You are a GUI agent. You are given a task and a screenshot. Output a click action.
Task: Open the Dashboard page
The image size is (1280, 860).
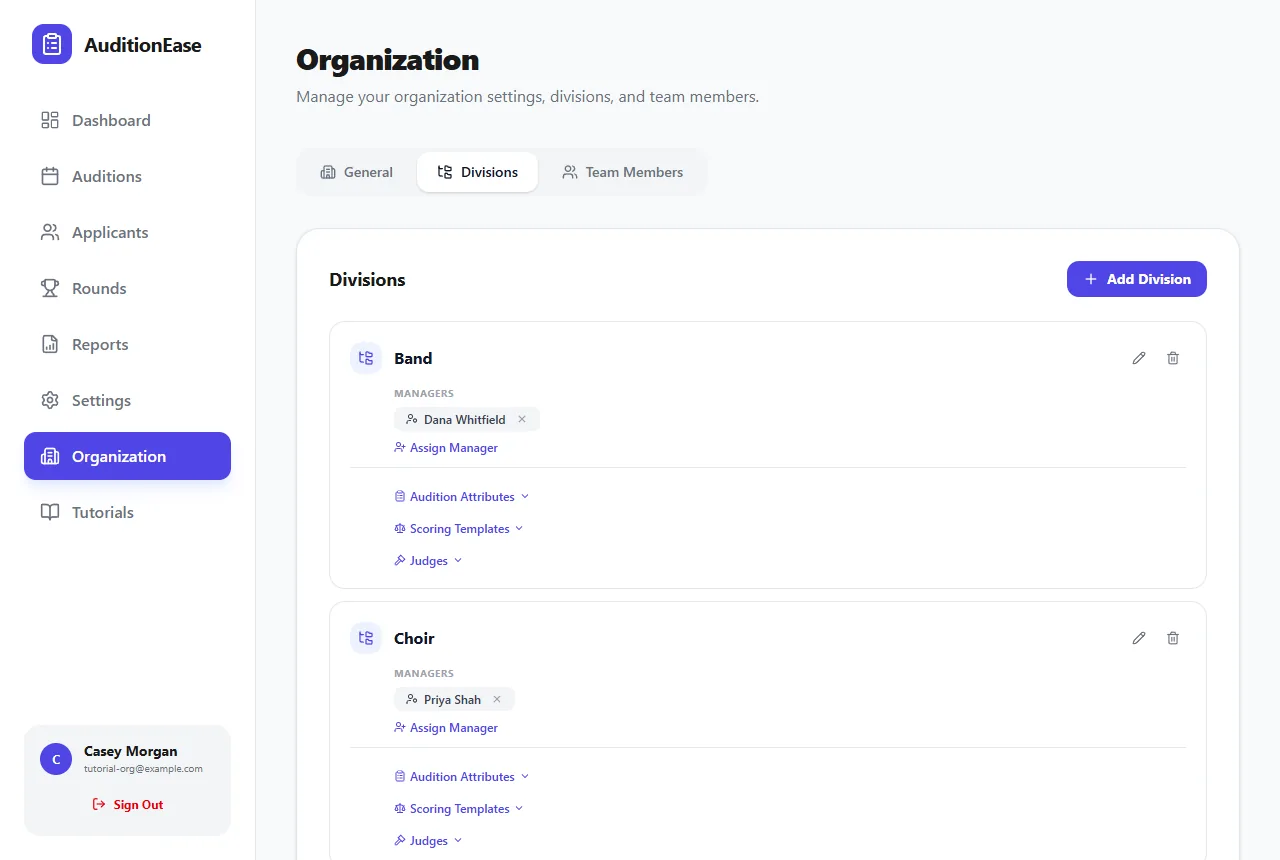click(127, 120)
